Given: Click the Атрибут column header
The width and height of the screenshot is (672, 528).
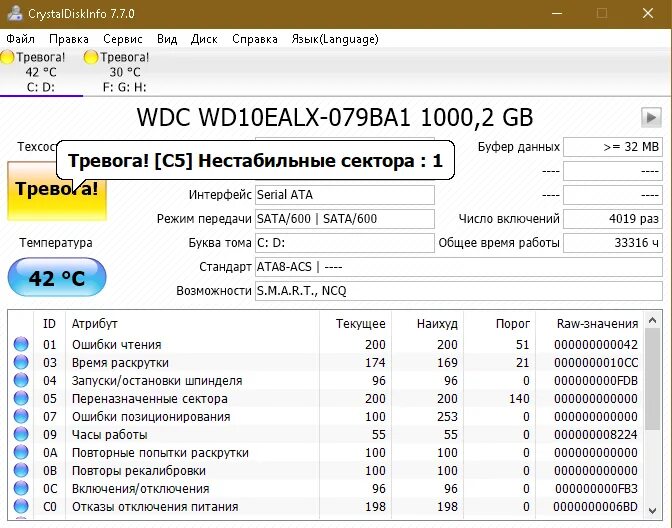Looking at the screenshot, I should pyautogui.click(x=192, y=324).
